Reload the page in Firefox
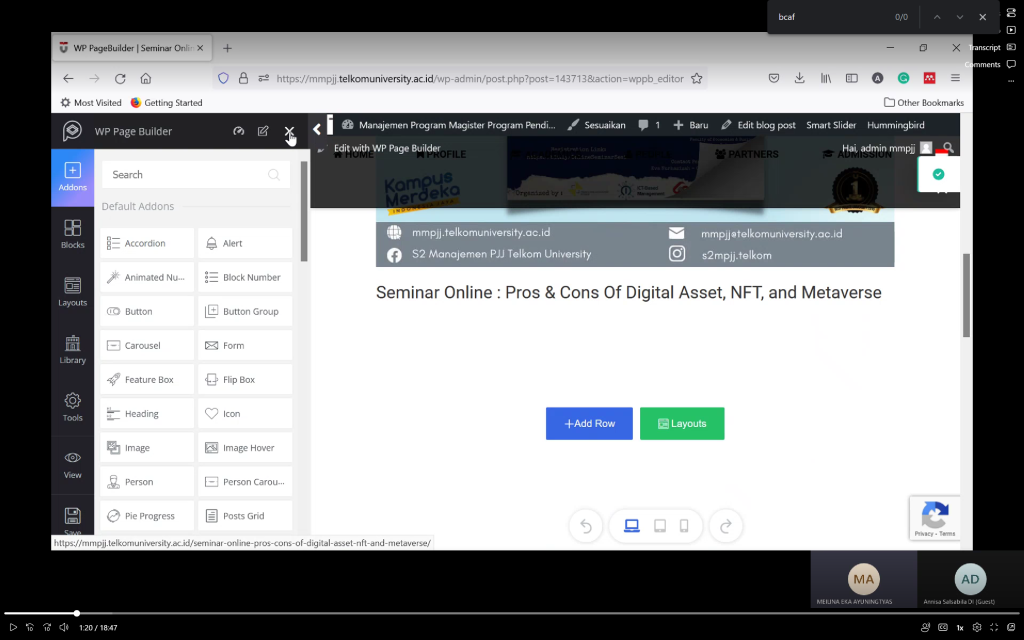Screen dimensions: 1024x640 [x=120, y=78]
